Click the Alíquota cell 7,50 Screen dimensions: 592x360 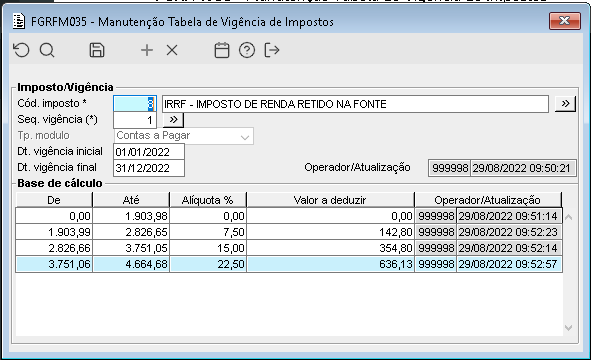208,232
